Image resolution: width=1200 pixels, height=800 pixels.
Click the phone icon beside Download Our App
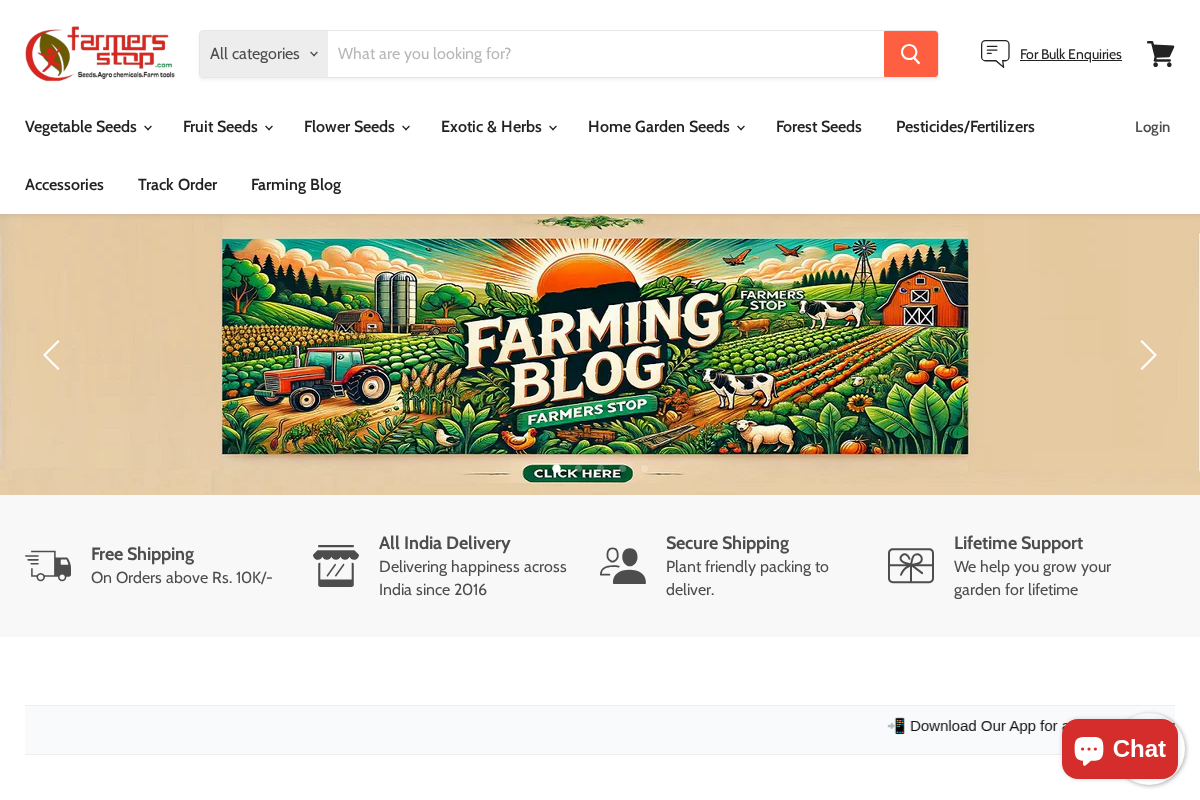point(898,725)
